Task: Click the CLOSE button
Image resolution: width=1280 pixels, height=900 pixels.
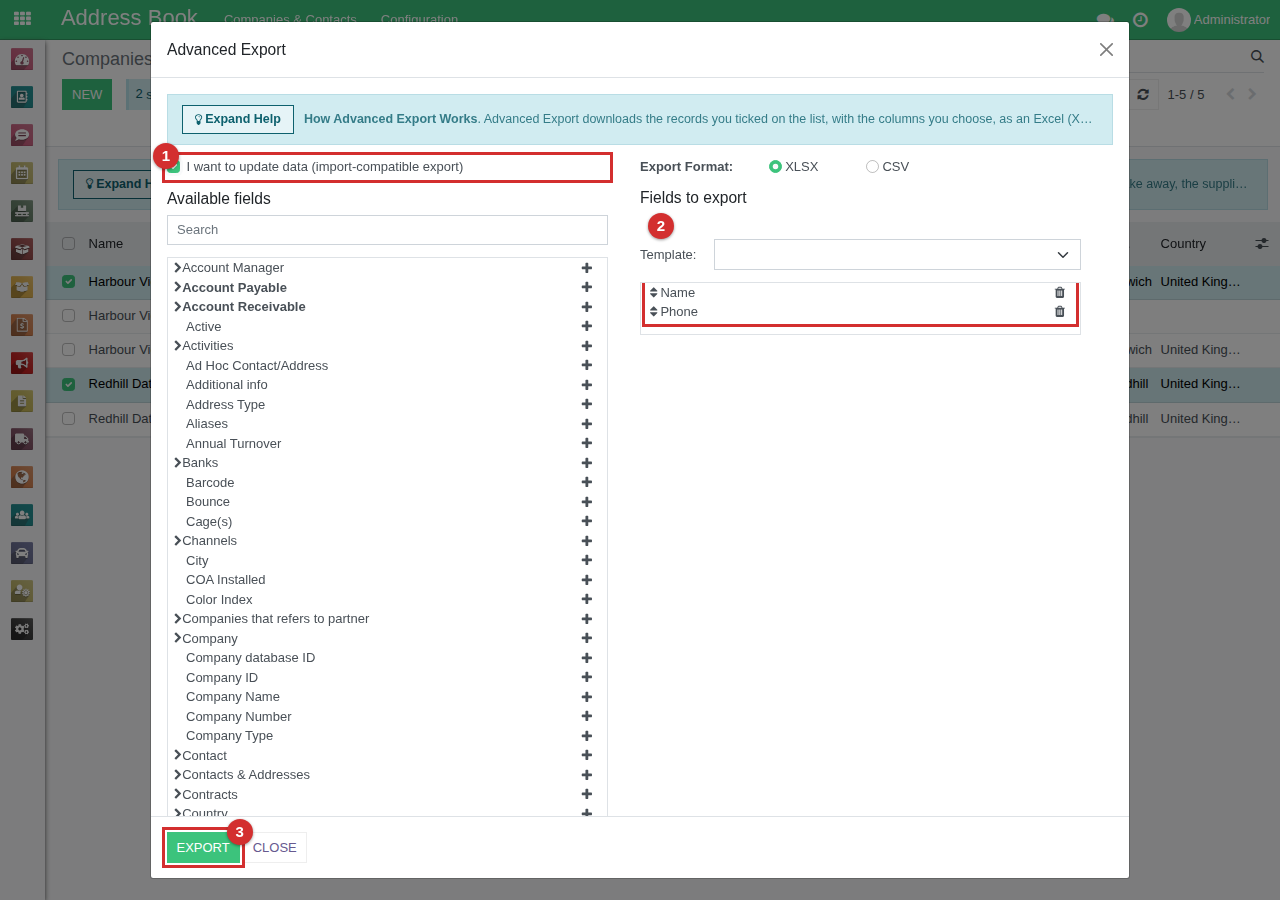Action: point(274,847)
